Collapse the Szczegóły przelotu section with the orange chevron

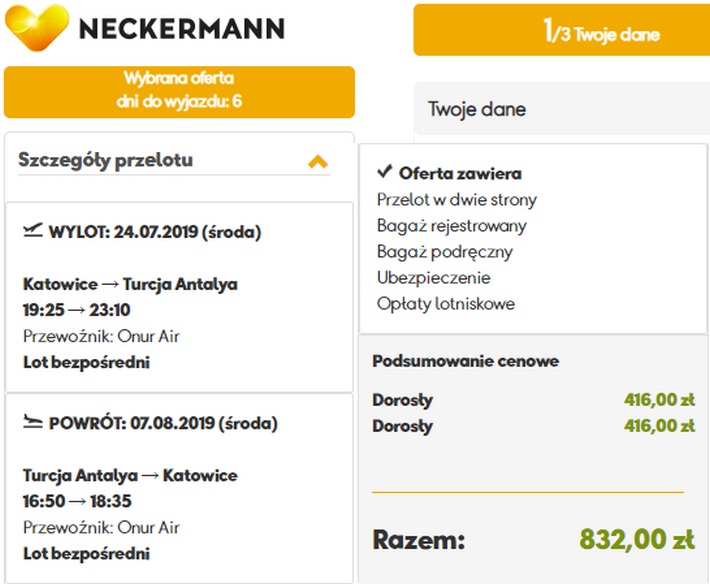point(318,161)
